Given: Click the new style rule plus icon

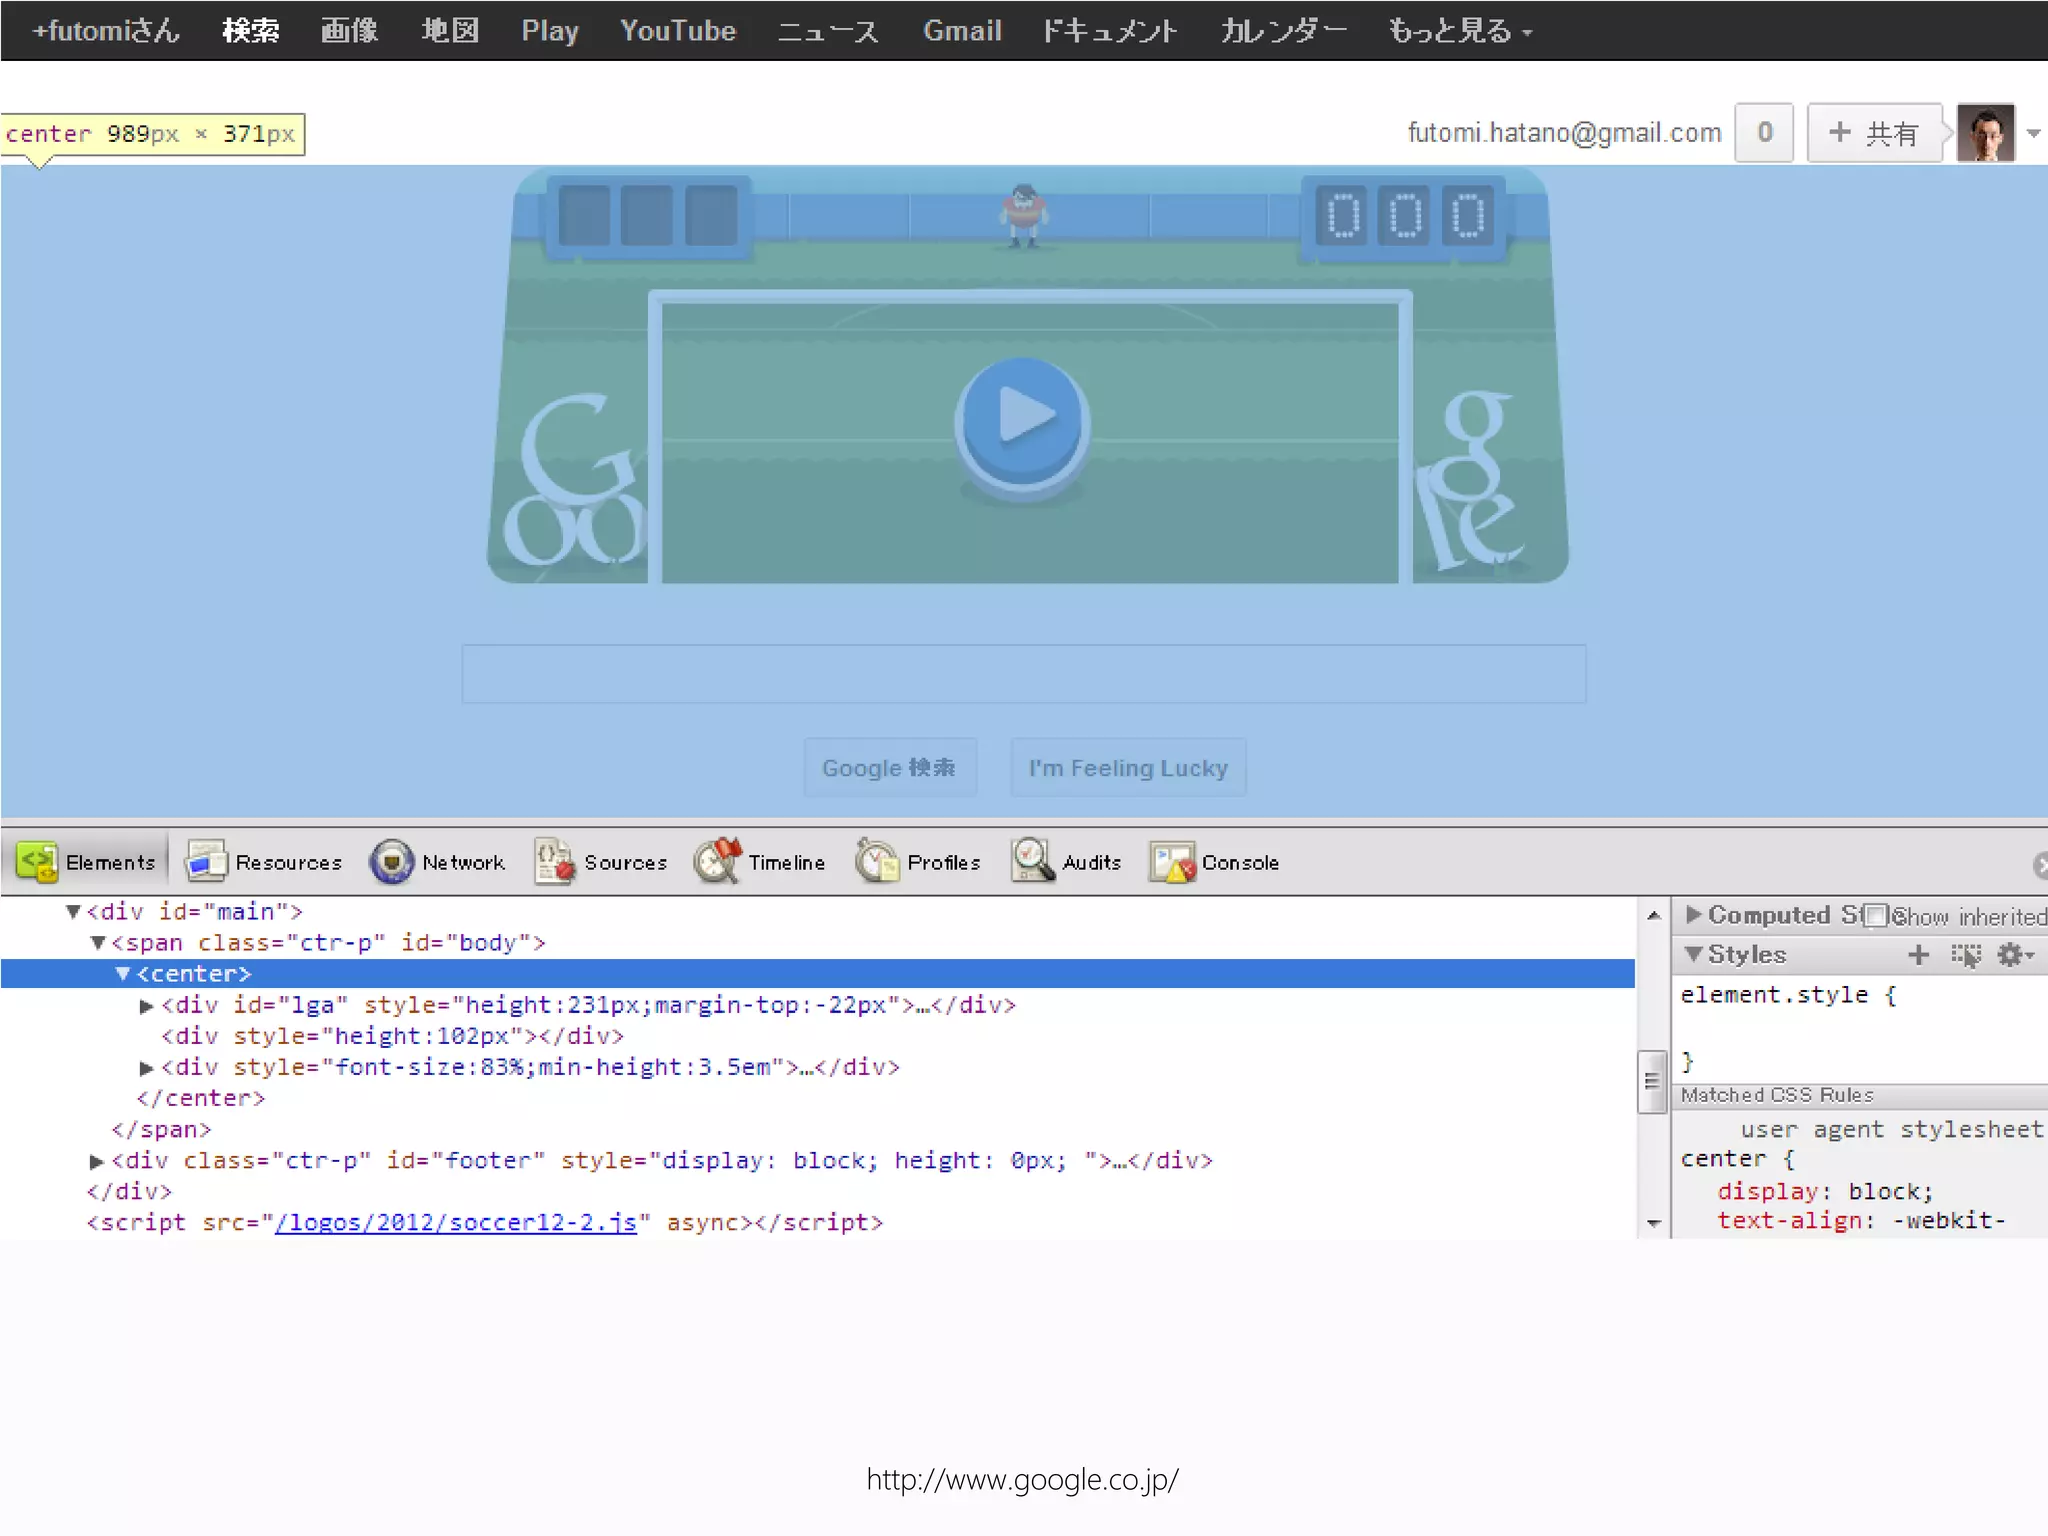Looking at the screenshot, I should (1918, 955).
